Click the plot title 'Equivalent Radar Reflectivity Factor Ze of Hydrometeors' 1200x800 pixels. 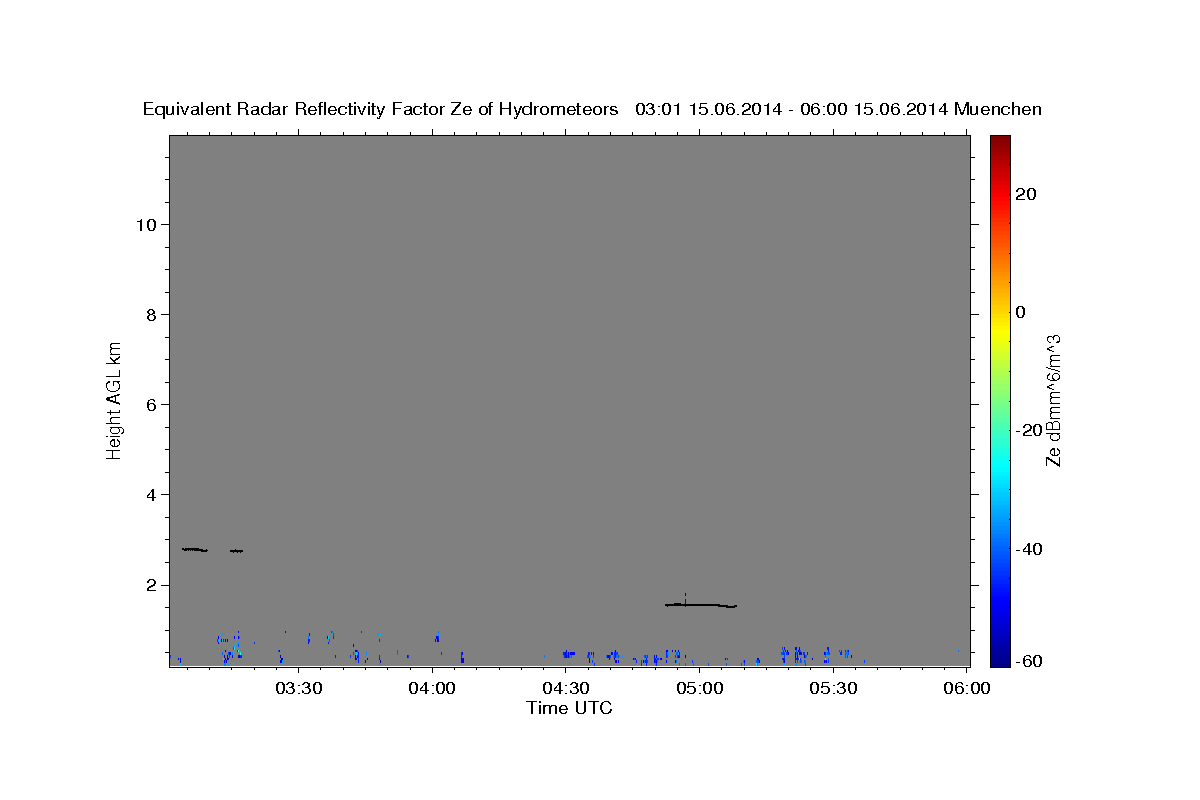[381, 109]
